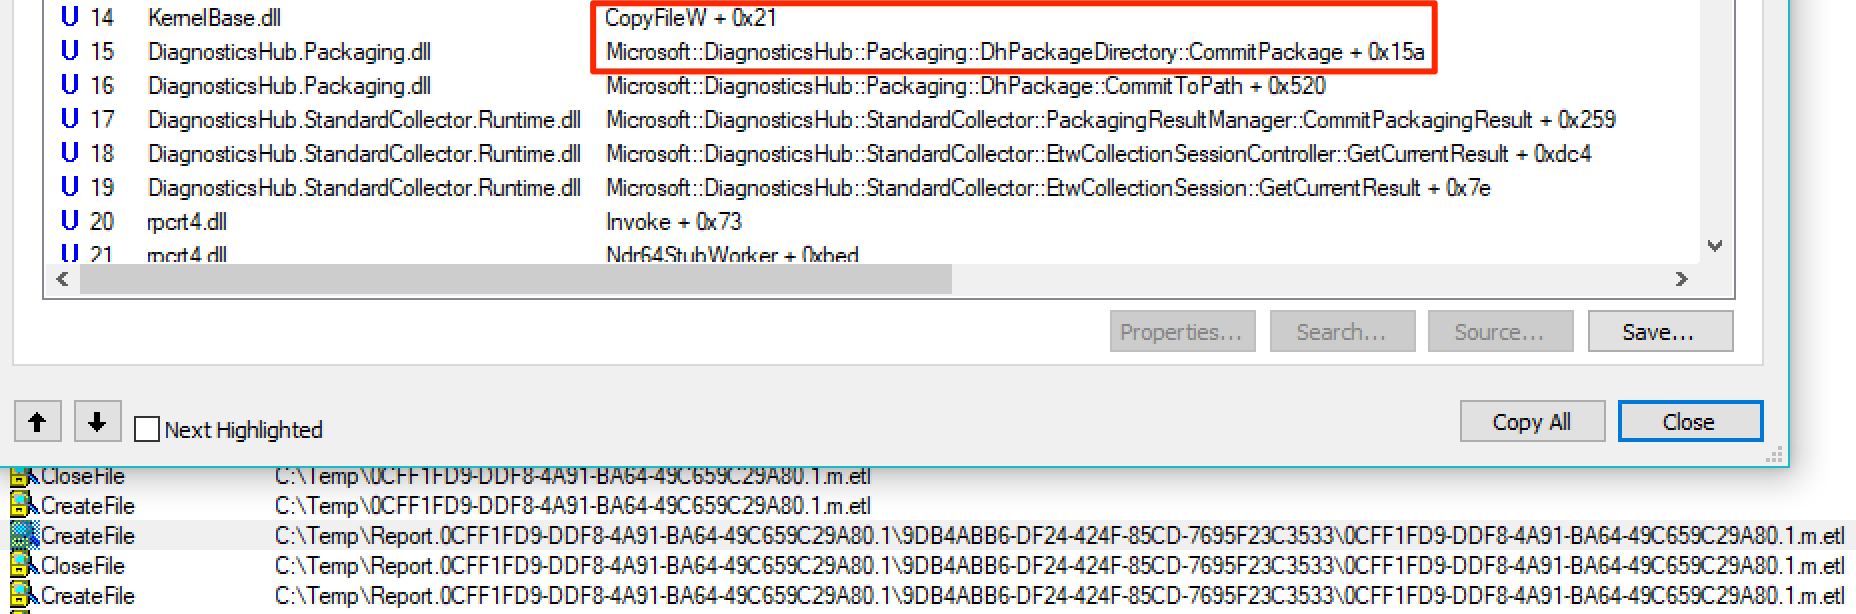Click the greyed Properties... button
This screenshot has height=614, width=1856.
point(1181,332)
